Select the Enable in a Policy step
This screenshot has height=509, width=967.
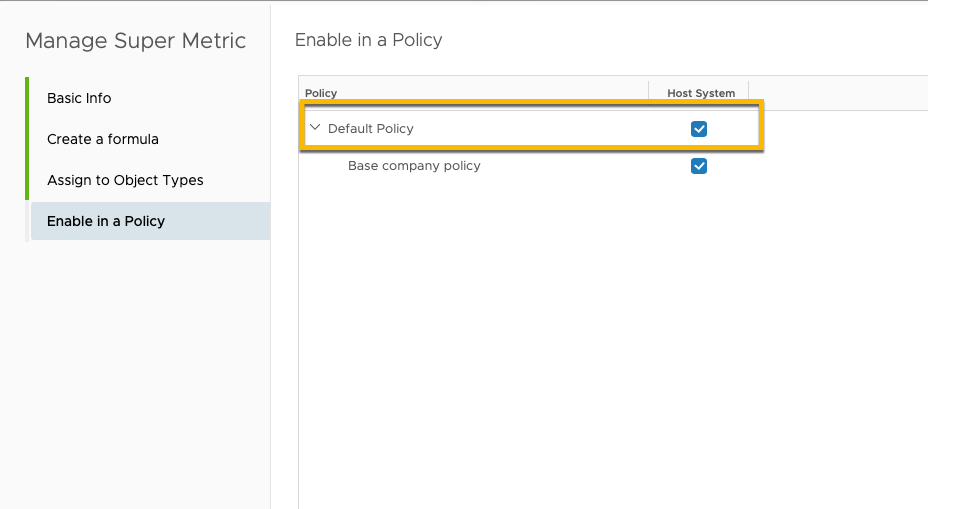[x=106, y=221]
